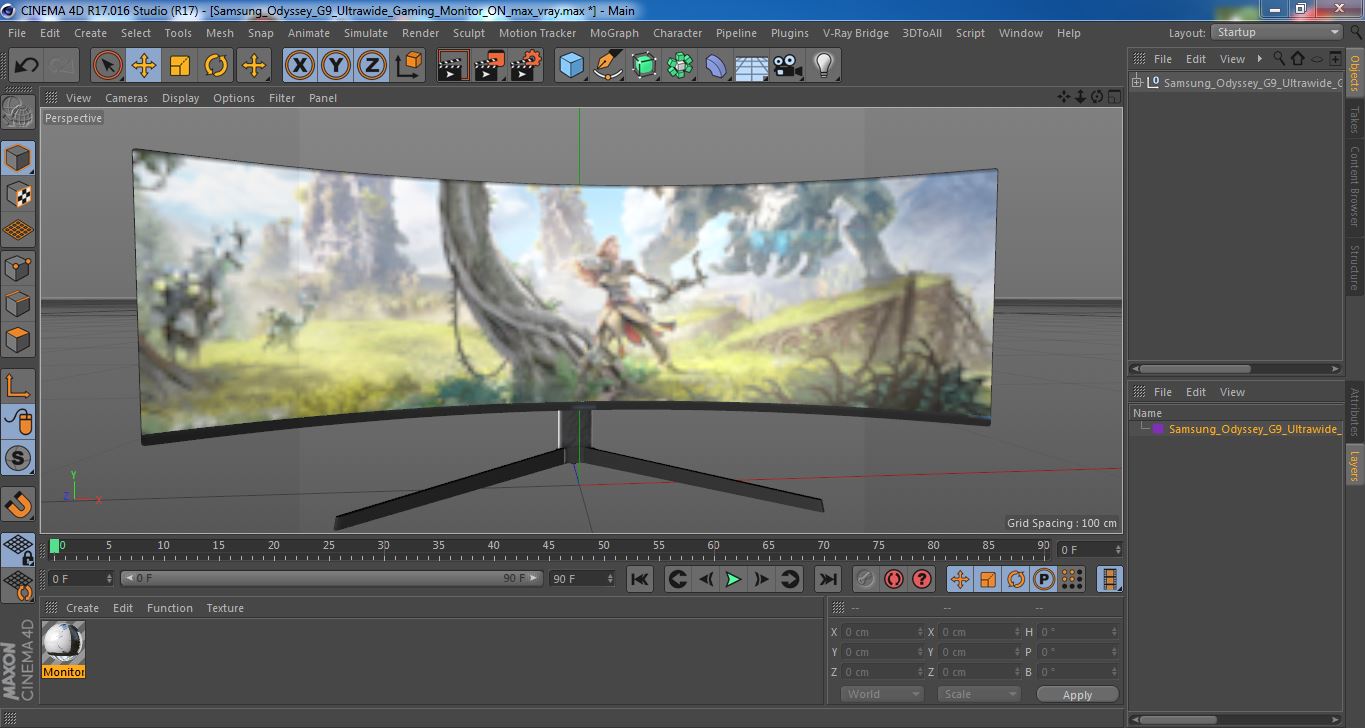The image size is (1365, 728).
Task: Click Record Active Objects button
Action: (866, 579)
